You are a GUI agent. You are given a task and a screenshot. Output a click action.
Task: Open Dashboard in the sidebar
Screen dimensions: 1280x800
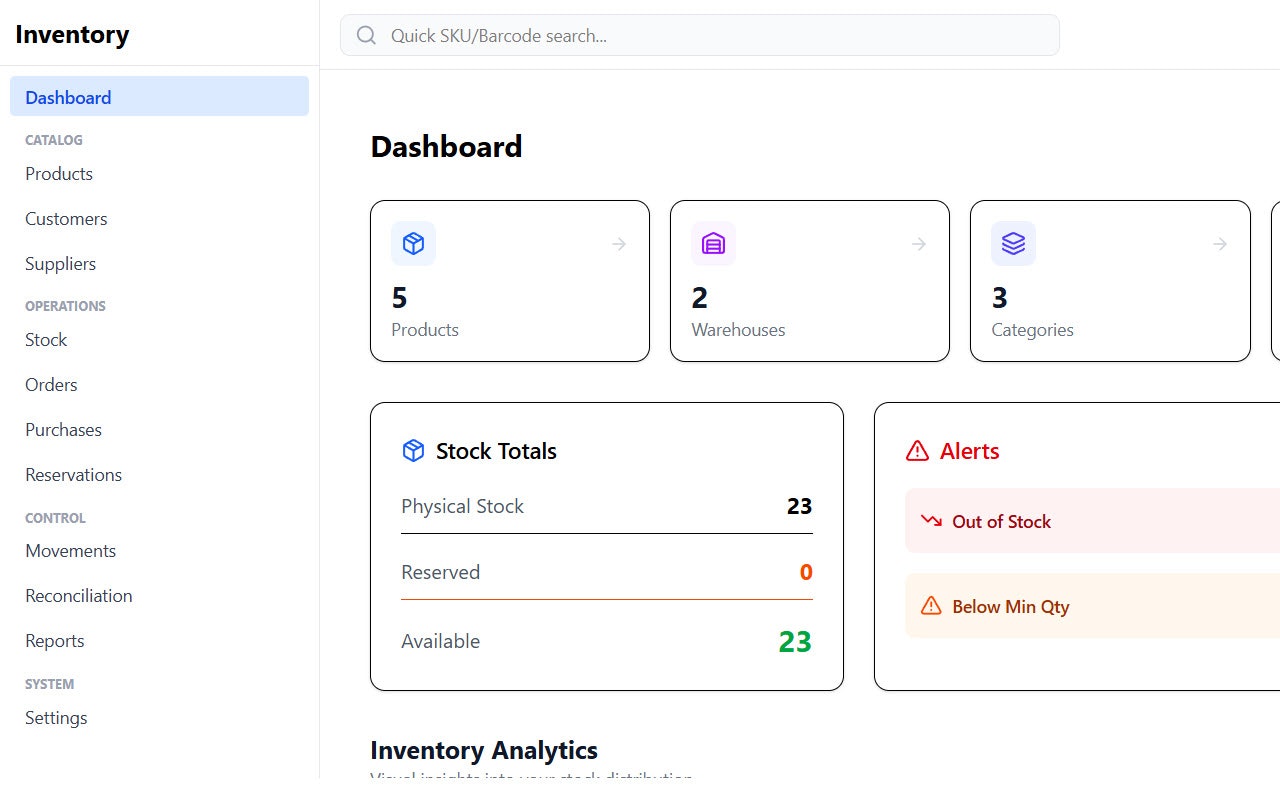[x=159, y=97]
